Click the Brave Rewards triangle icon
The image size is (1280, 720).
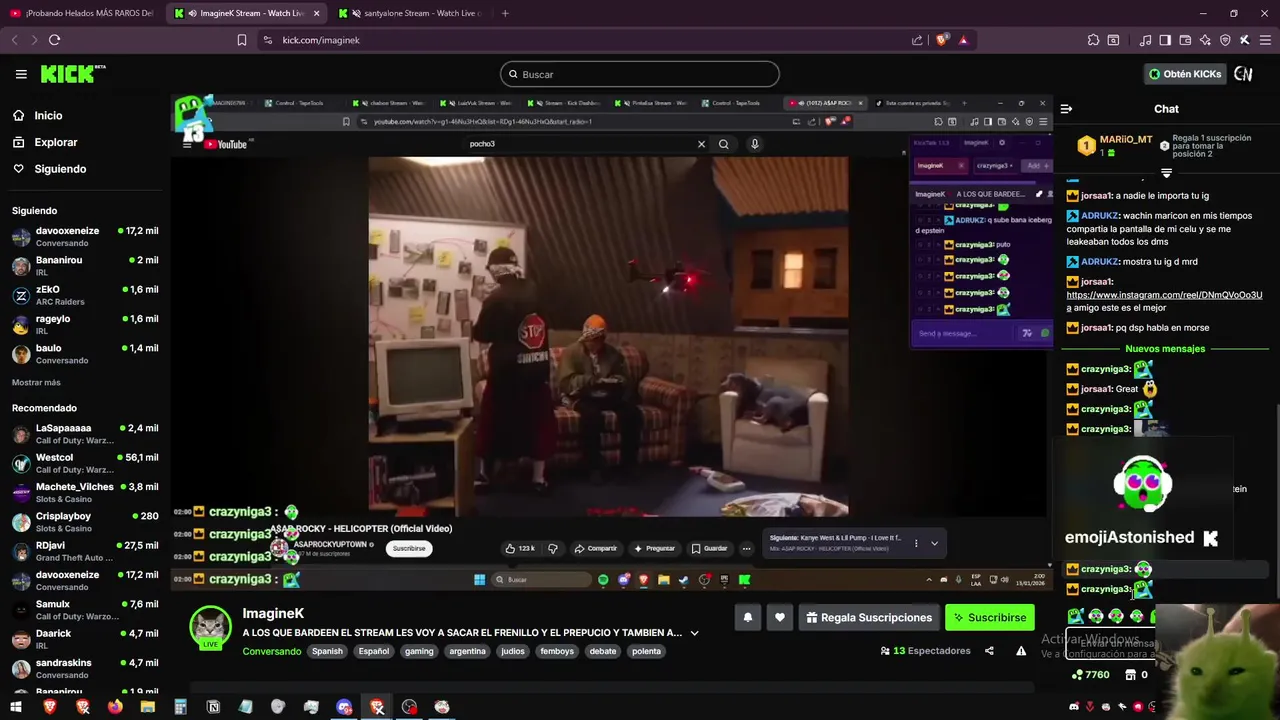963,40
